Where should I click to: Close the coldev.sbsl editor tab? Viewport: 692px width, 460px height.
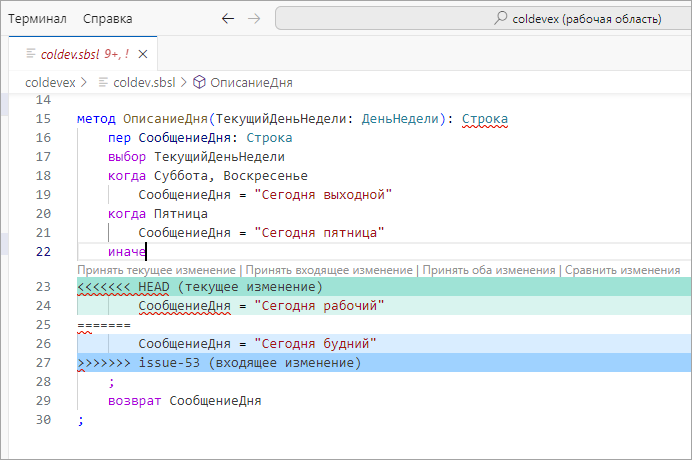[145, 54]
